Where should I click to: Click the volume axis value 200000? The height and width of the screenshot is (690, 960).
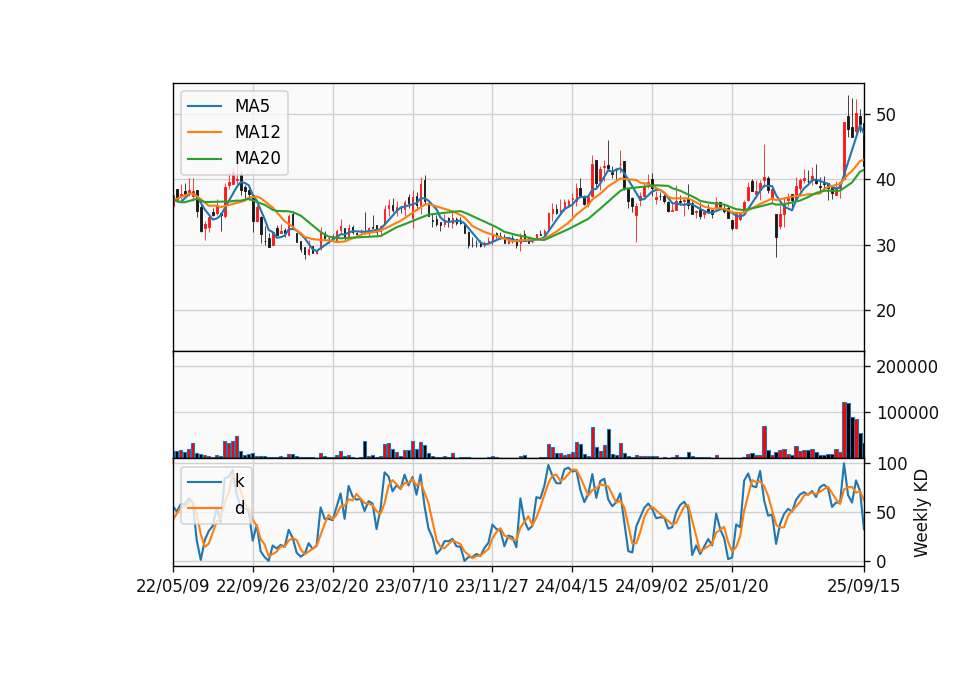pos(907,367)
